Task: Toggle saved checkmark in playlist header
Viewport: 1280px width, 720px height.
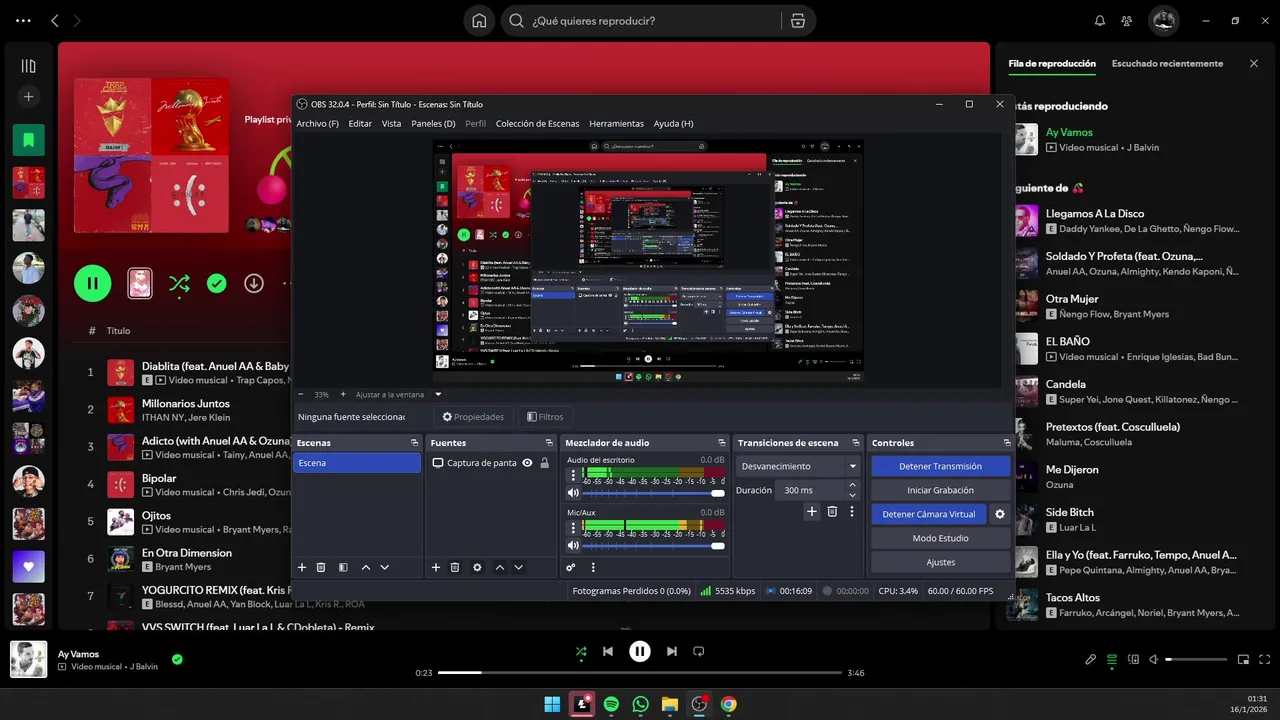Action: (x=217, y=284)
